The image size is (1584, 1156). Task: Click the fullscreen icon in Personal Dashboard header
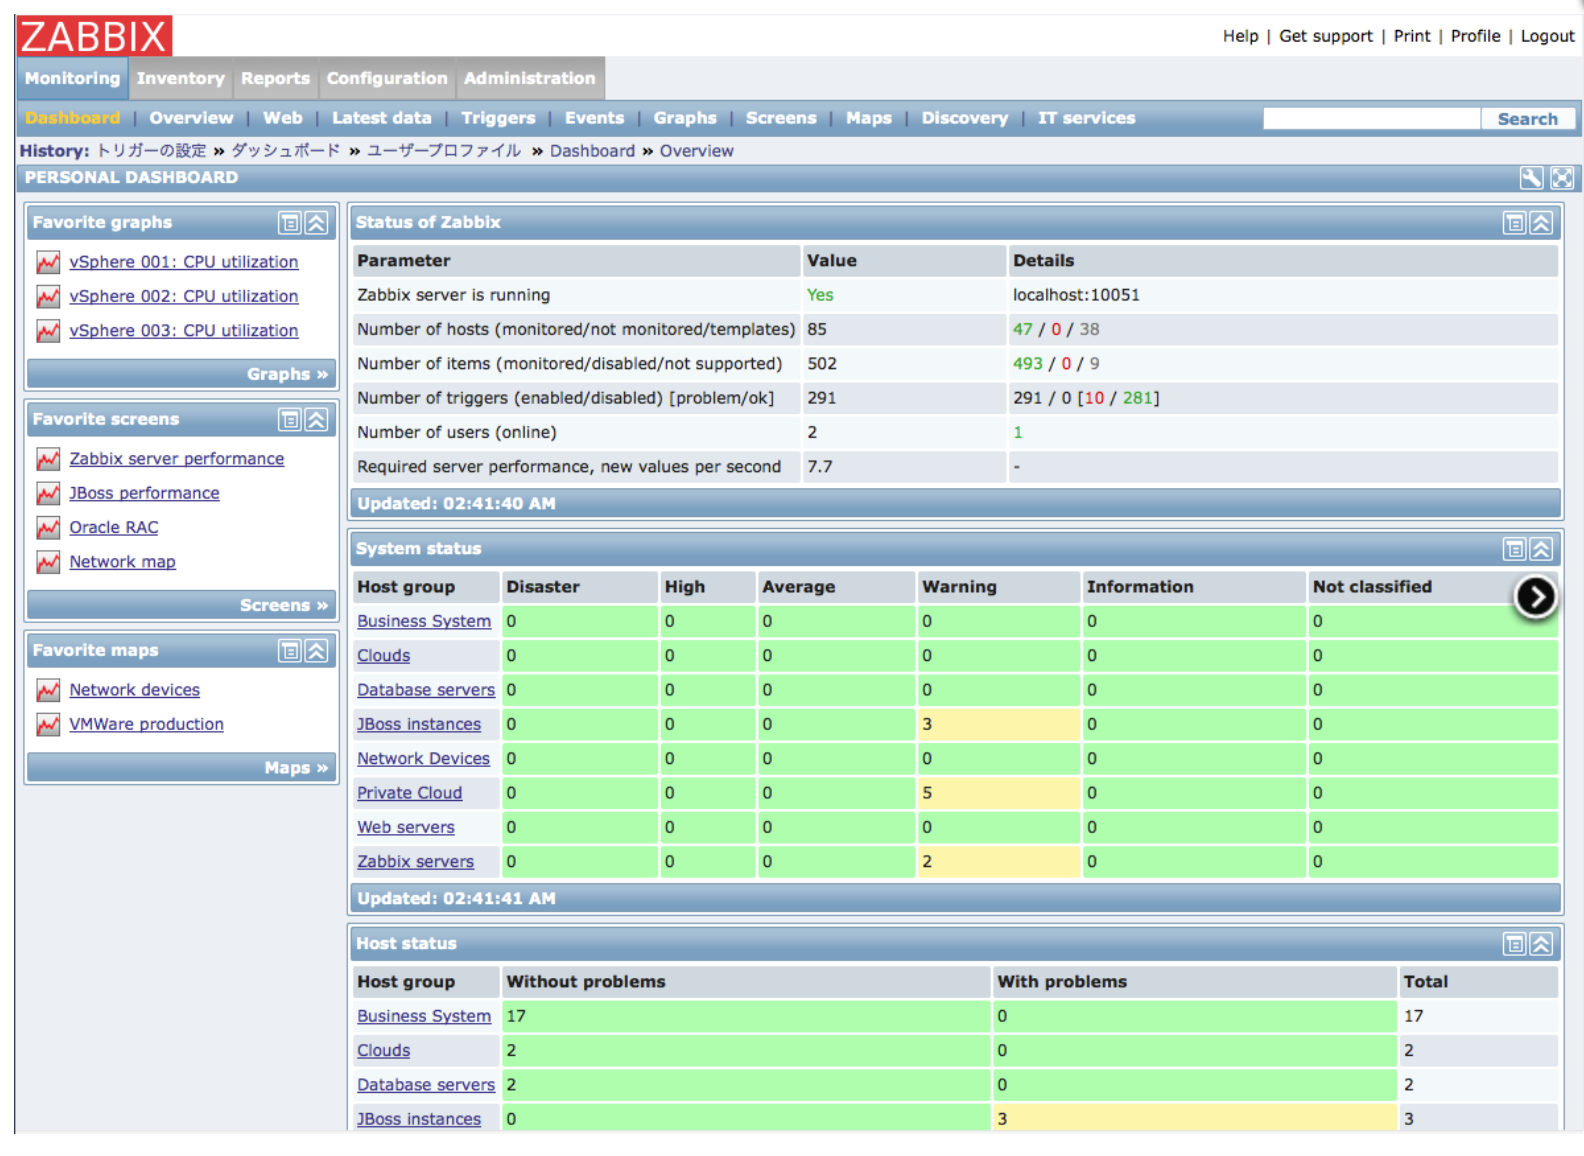[1561, 178]
